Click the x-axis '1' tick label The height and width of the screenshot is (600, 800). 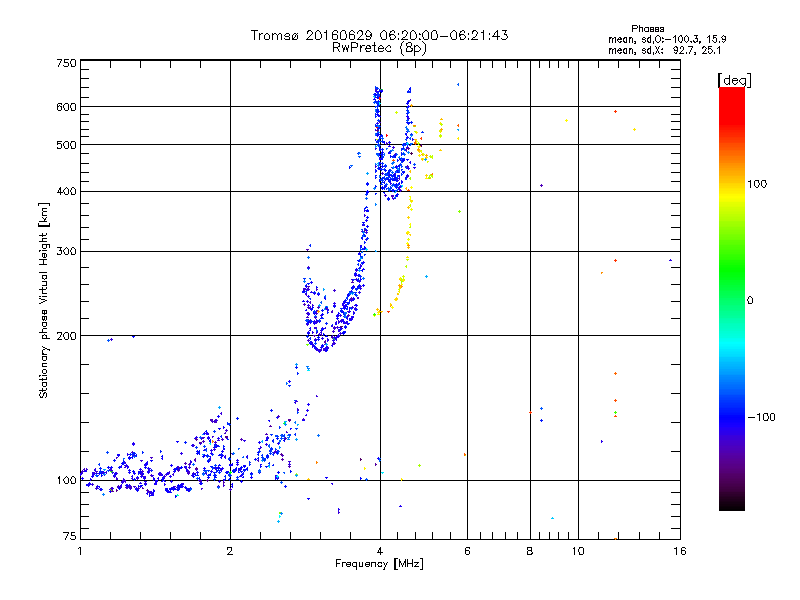(80, 551)
